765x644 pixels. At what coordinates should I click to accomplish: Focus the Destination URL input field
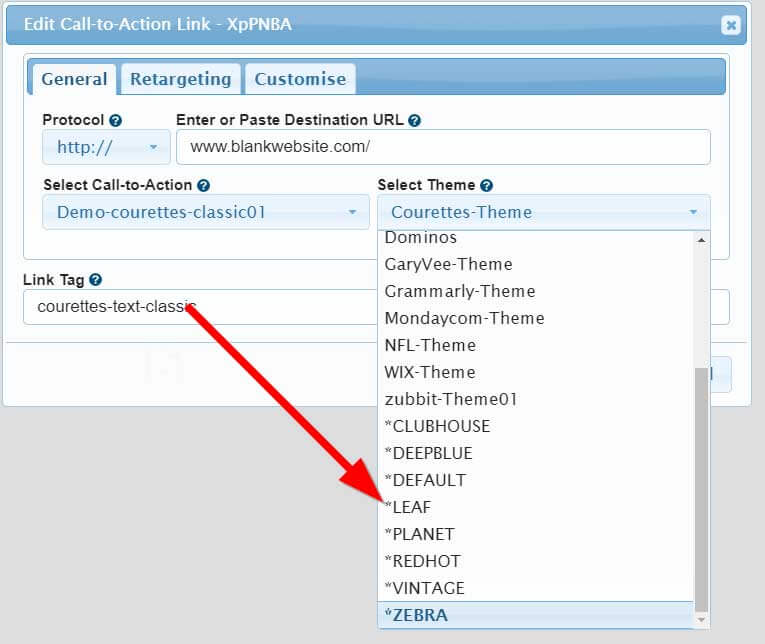click(443, 147)
